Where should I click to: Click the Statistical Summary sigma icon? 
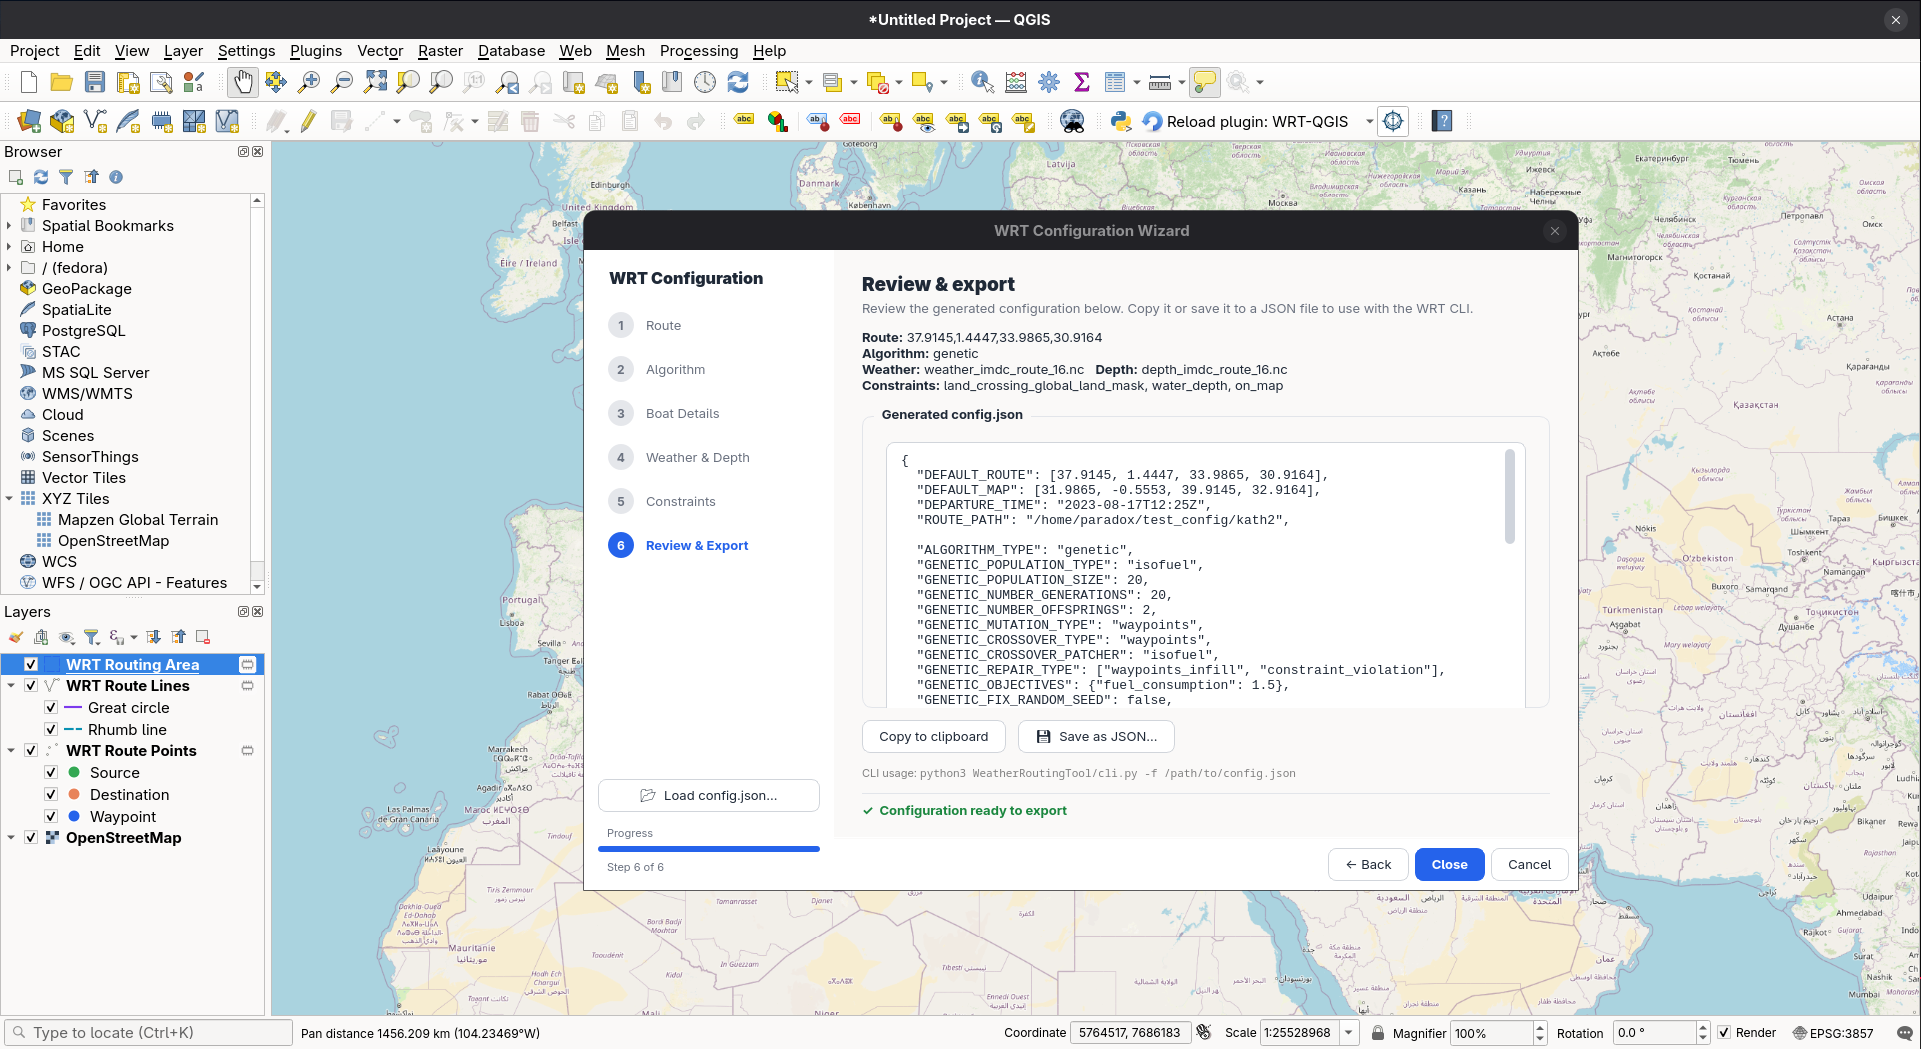click(1082, 82)
